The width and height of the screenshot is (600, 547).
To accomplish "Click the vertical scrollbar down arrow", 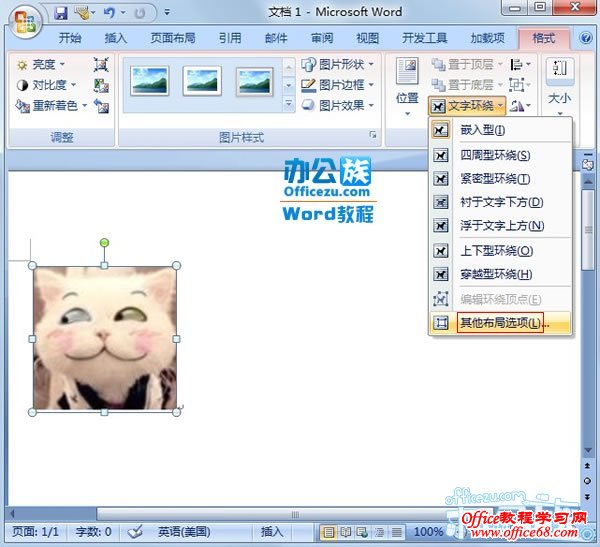I will [x=588, y=451].
